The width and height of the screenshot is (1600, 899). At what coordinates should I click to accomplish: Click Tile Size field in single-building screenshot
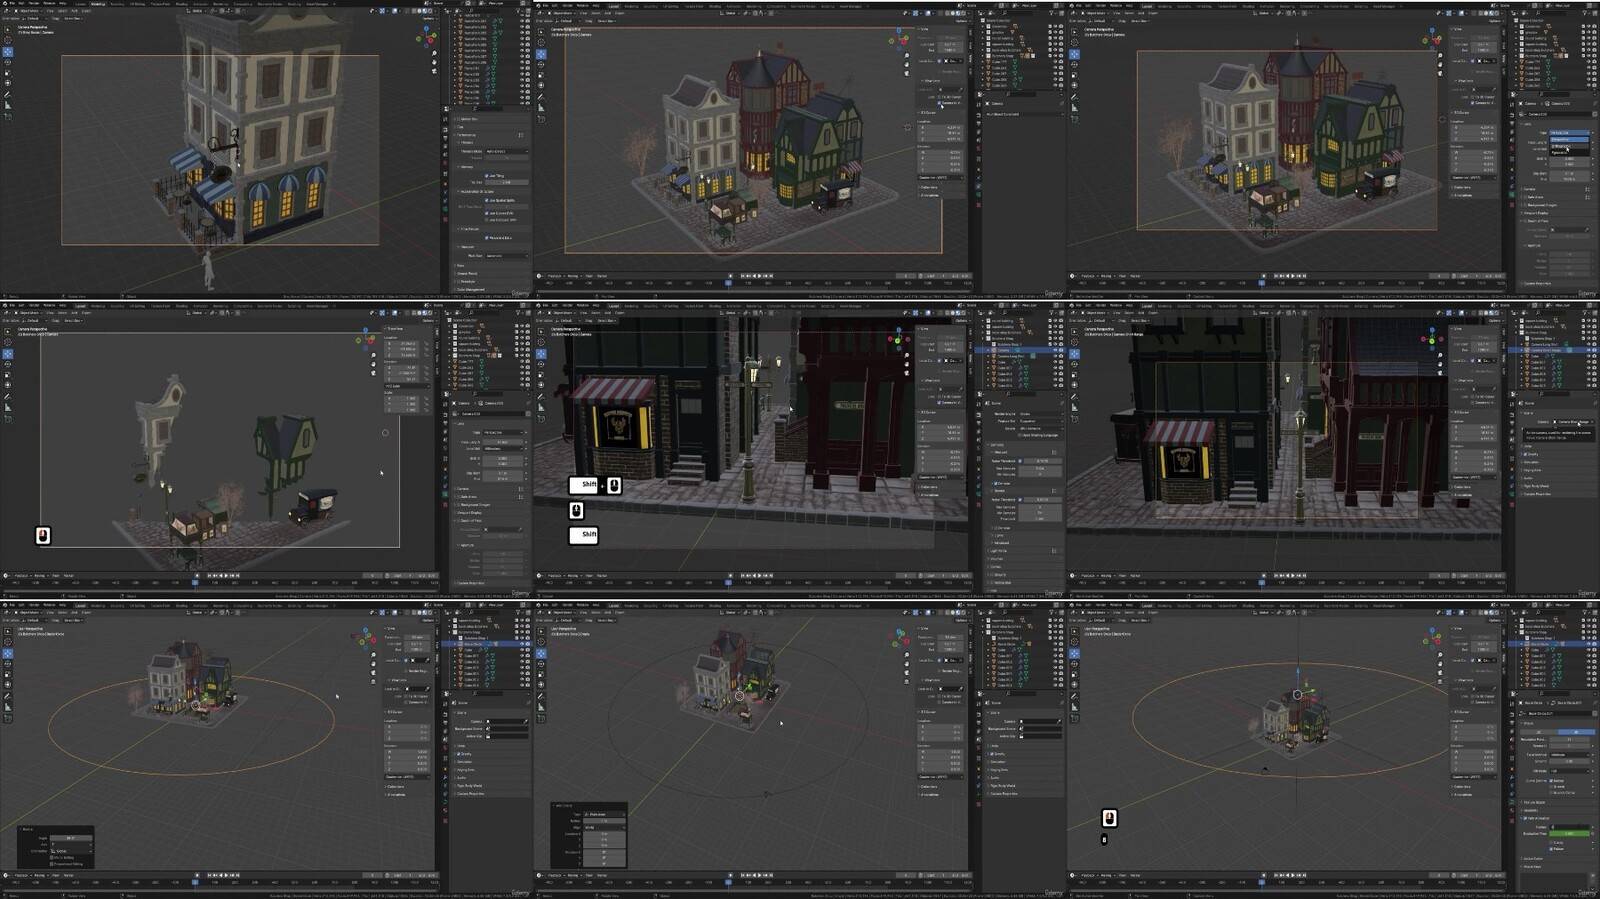click(x=507, y=182)
